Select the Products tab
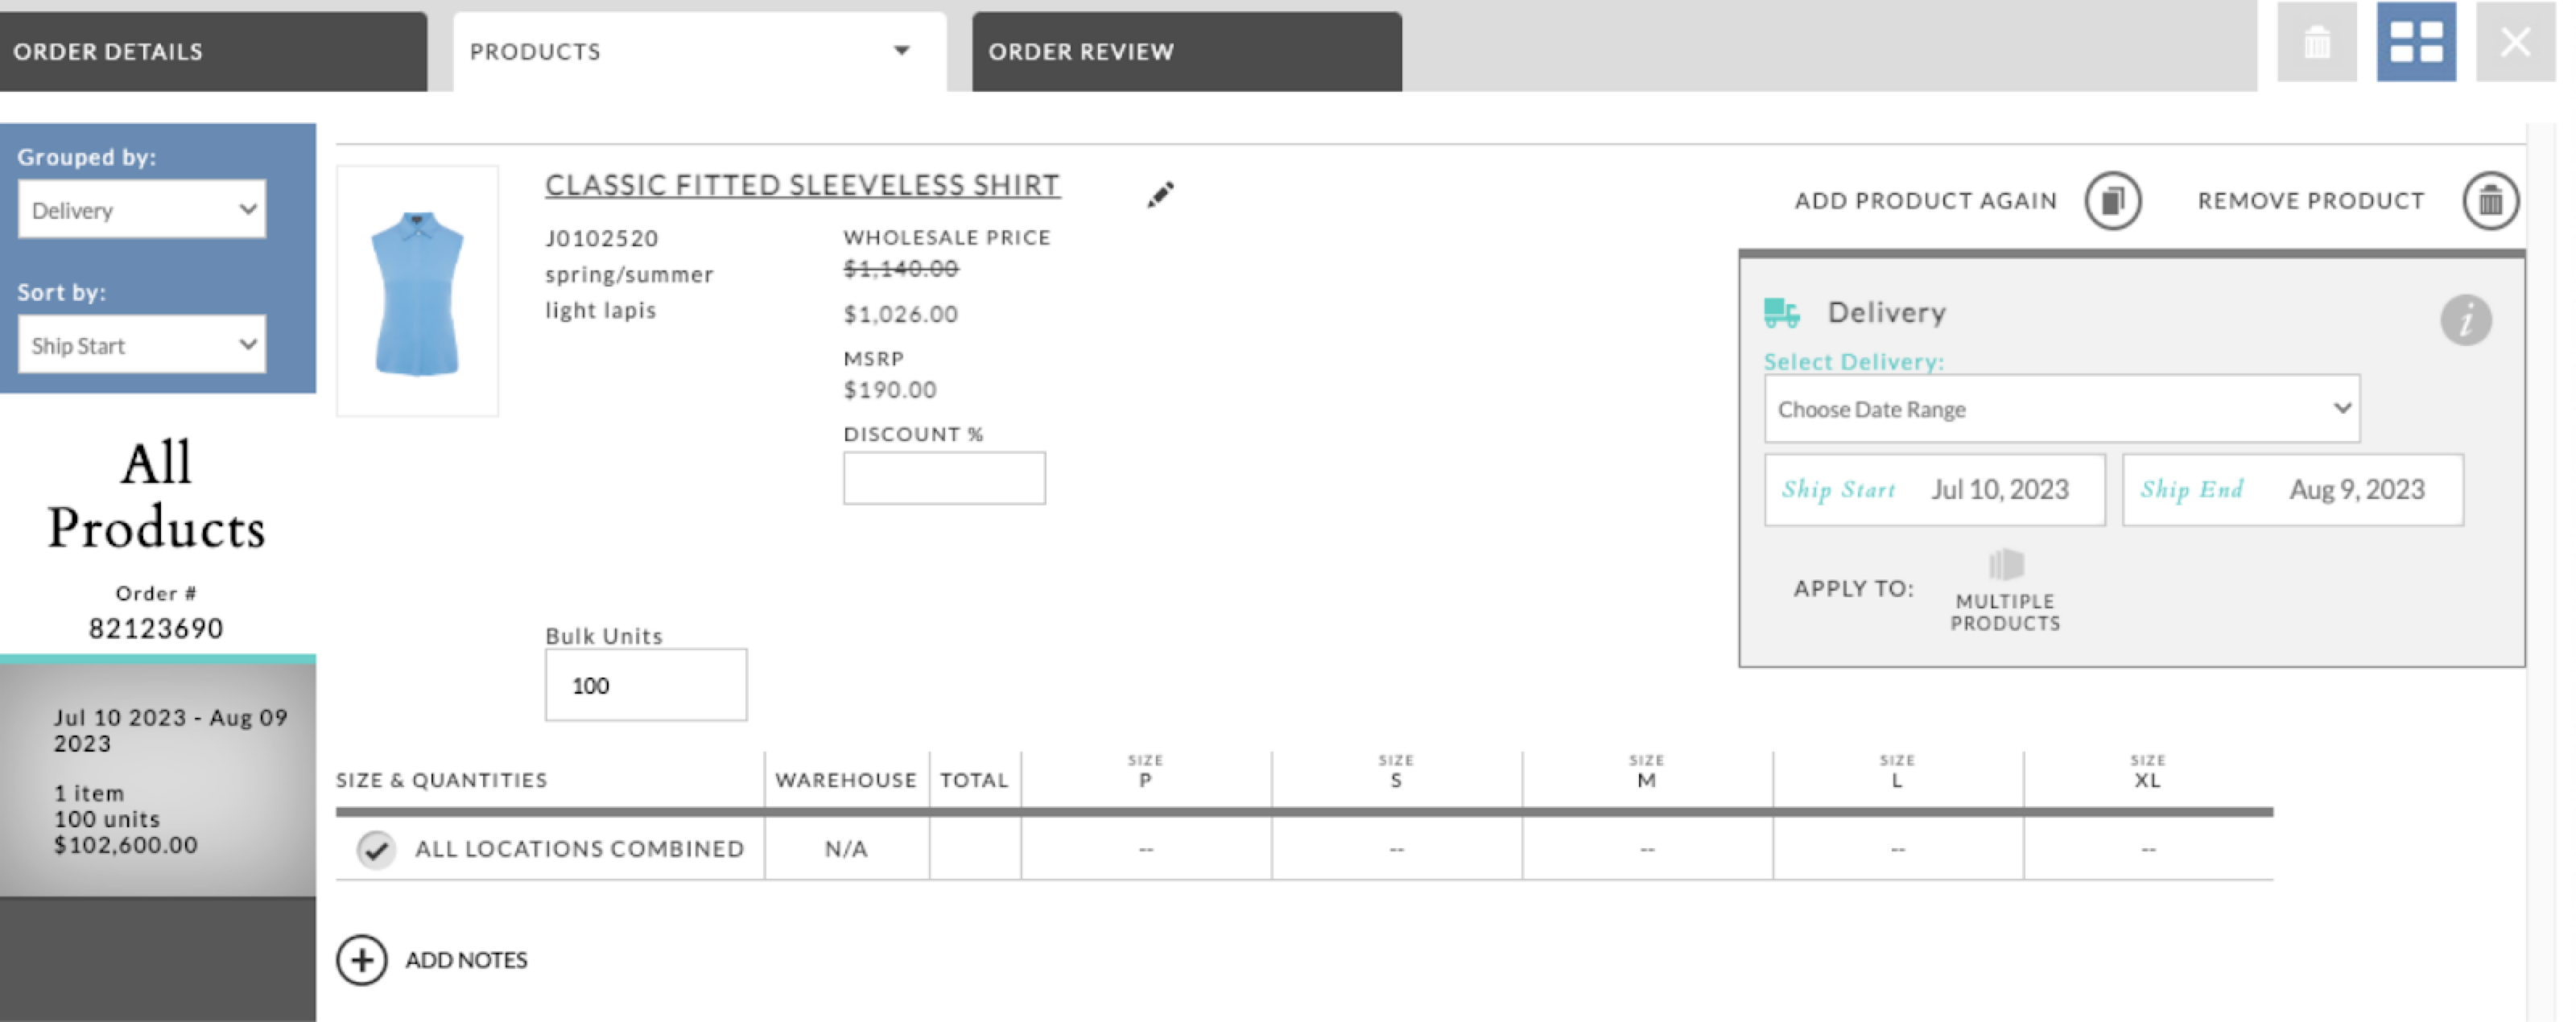2576x1022 pixels. point(699,51)
